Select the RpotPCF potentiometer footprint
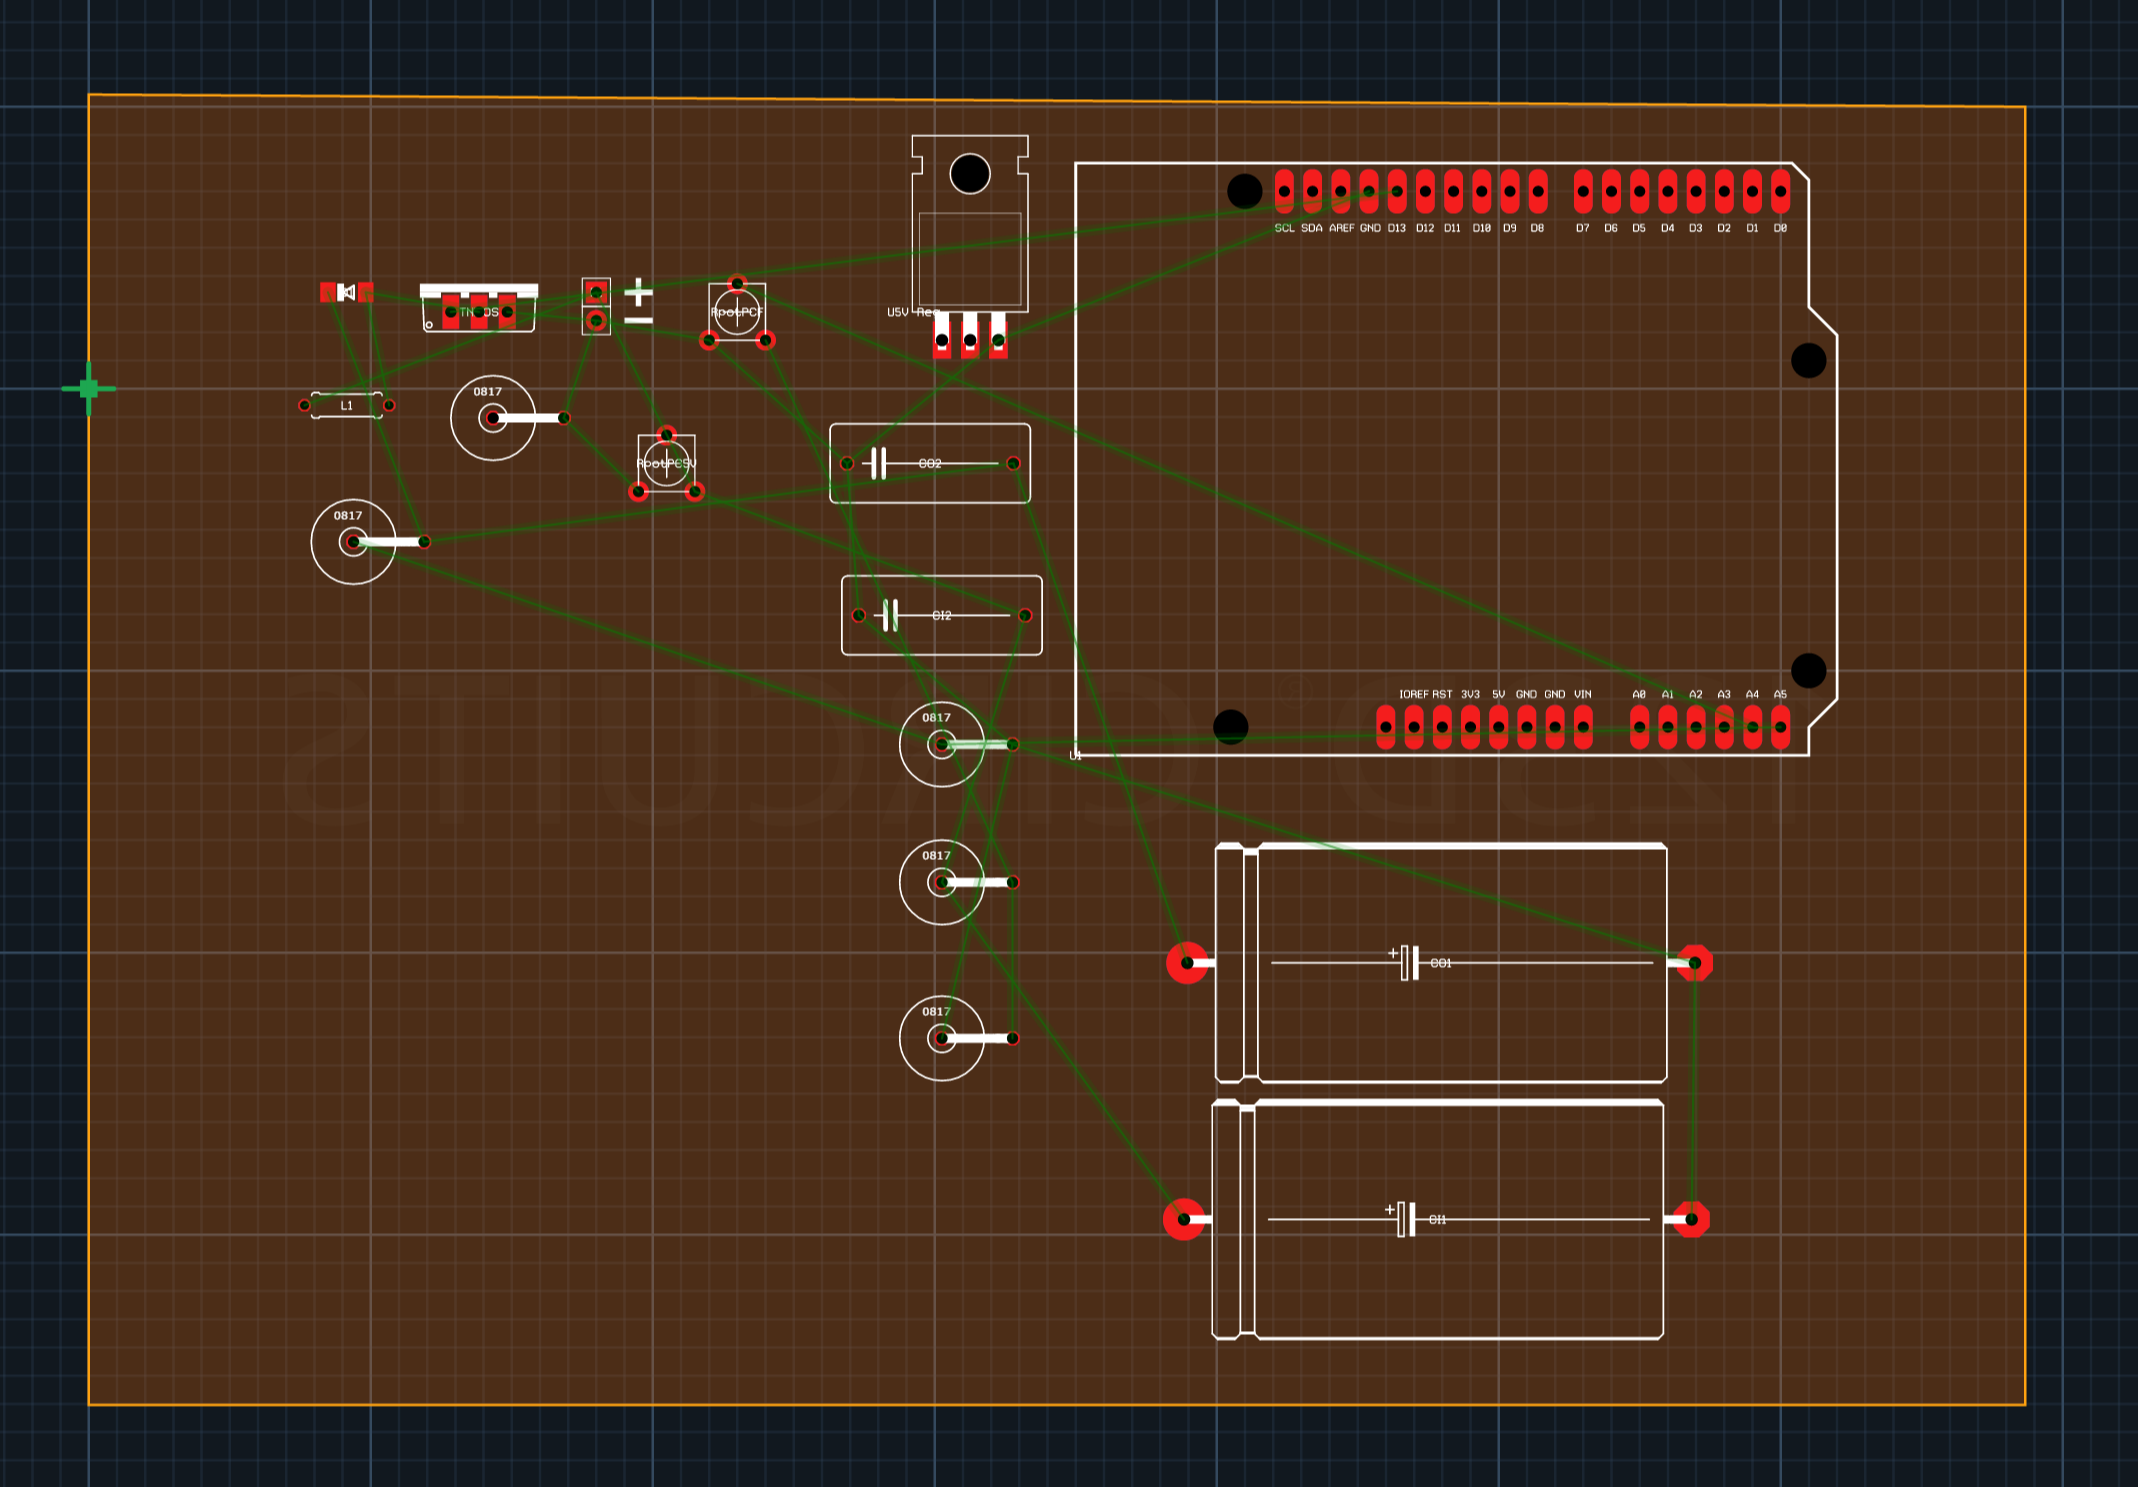Image resolution: width=2138 pixels, height=1487 pixels. click(737, 312)
